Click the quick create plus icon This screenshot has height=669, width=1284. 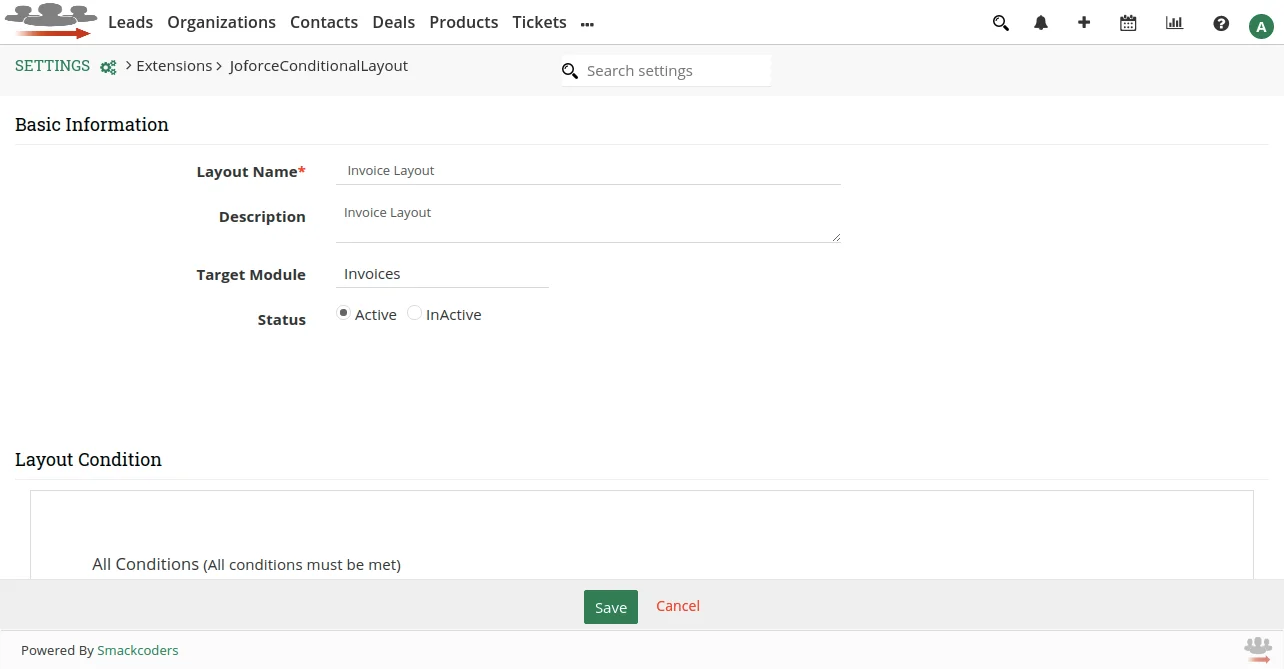[1084, 22]
